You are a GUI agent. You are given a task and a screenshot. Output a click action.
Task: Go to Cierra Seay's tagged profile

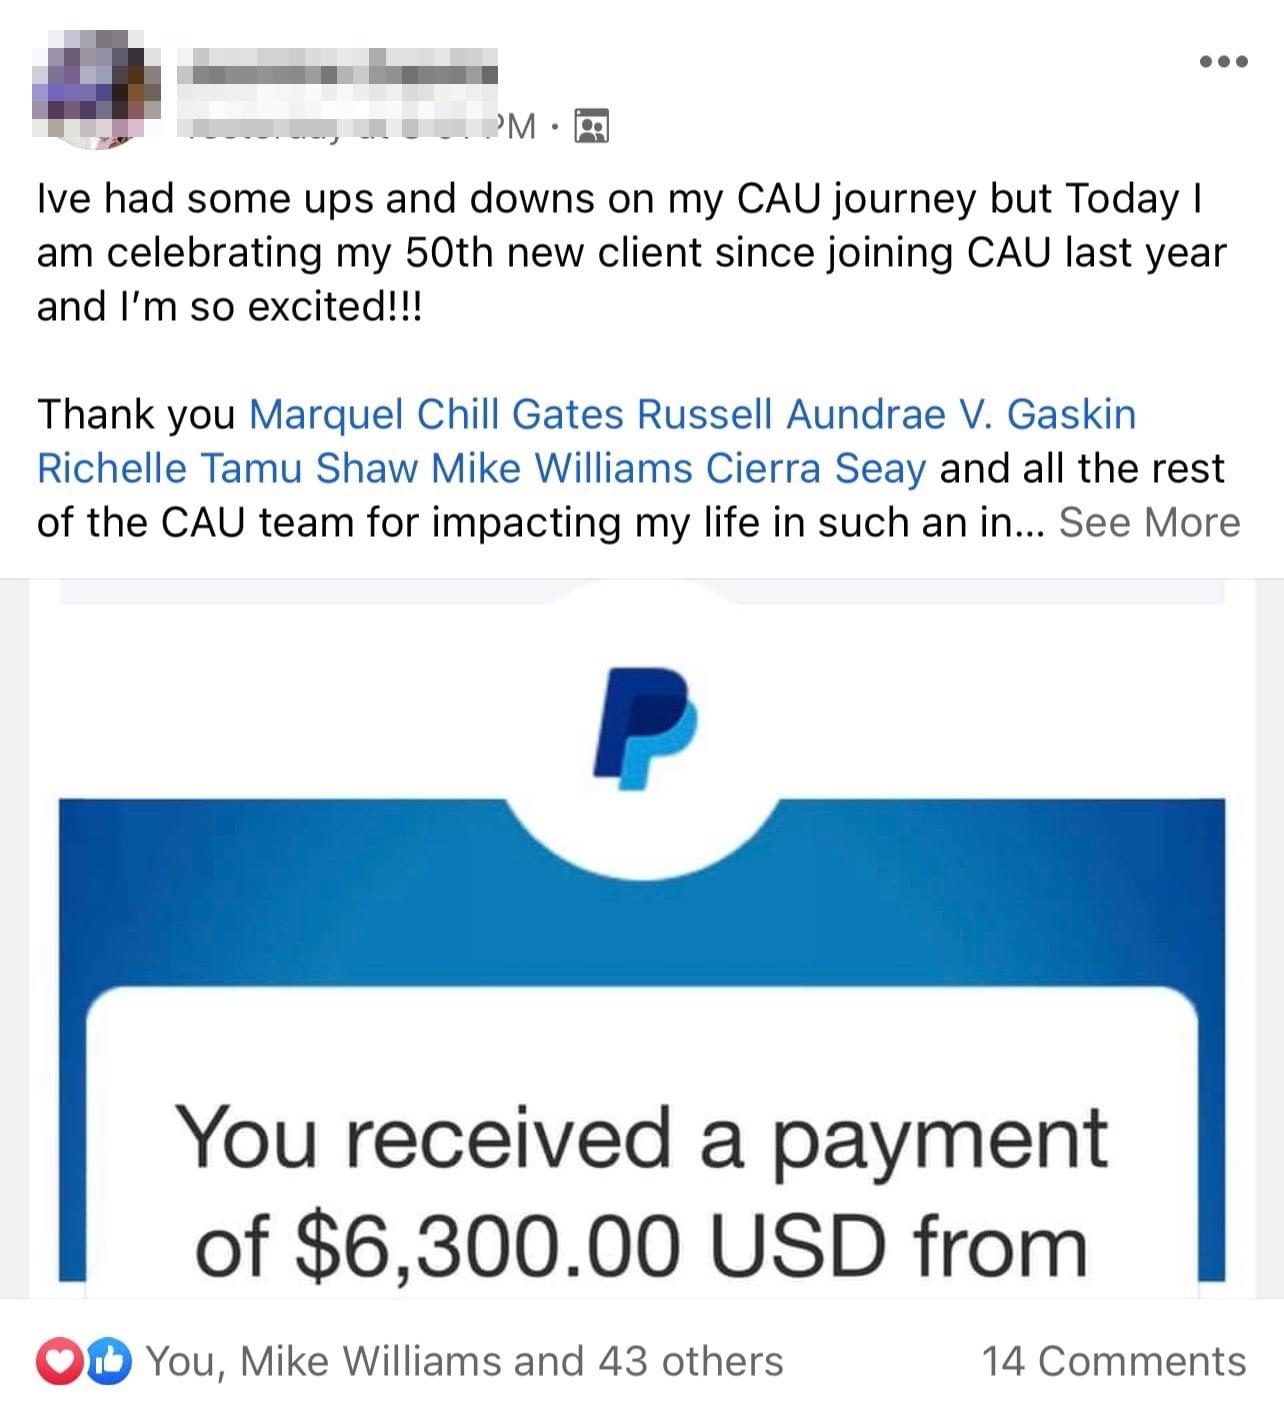[x=815, y=468]
